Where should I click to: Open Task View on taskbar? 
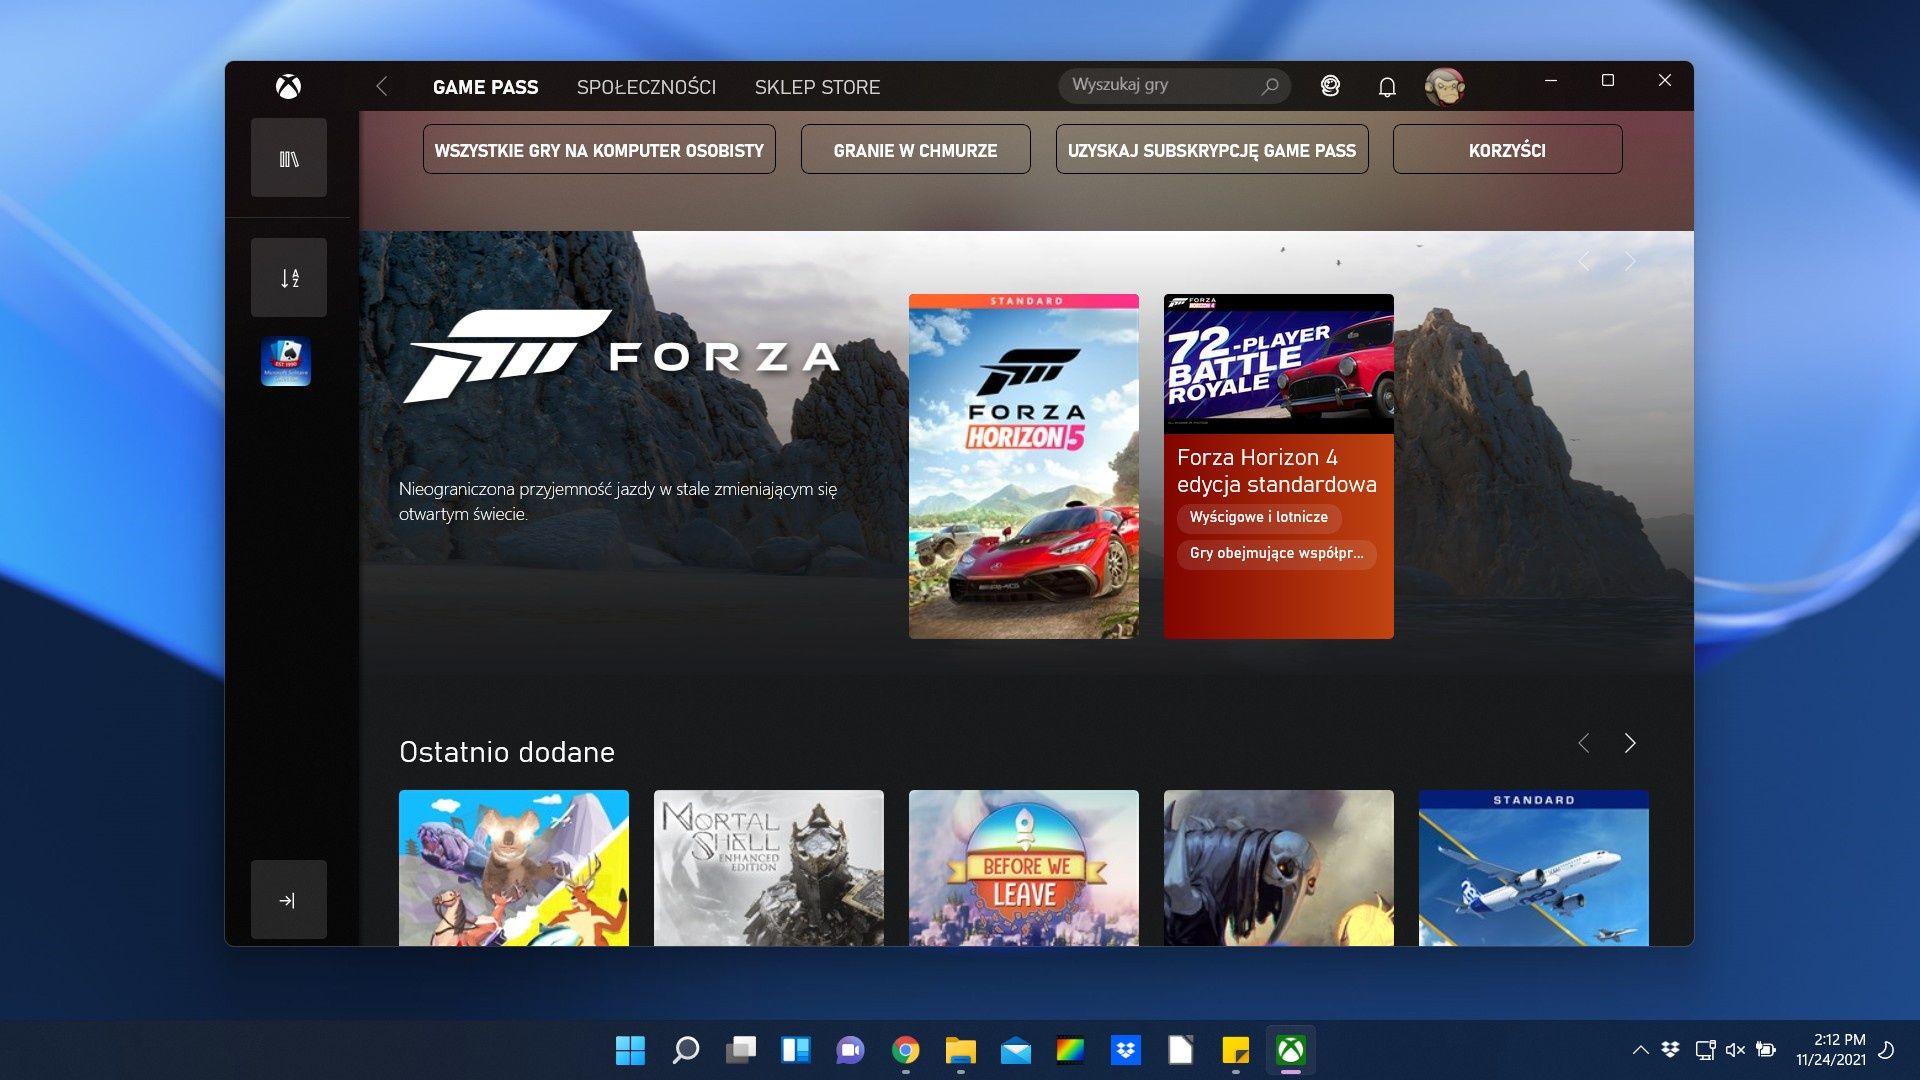click(741, 1050)
